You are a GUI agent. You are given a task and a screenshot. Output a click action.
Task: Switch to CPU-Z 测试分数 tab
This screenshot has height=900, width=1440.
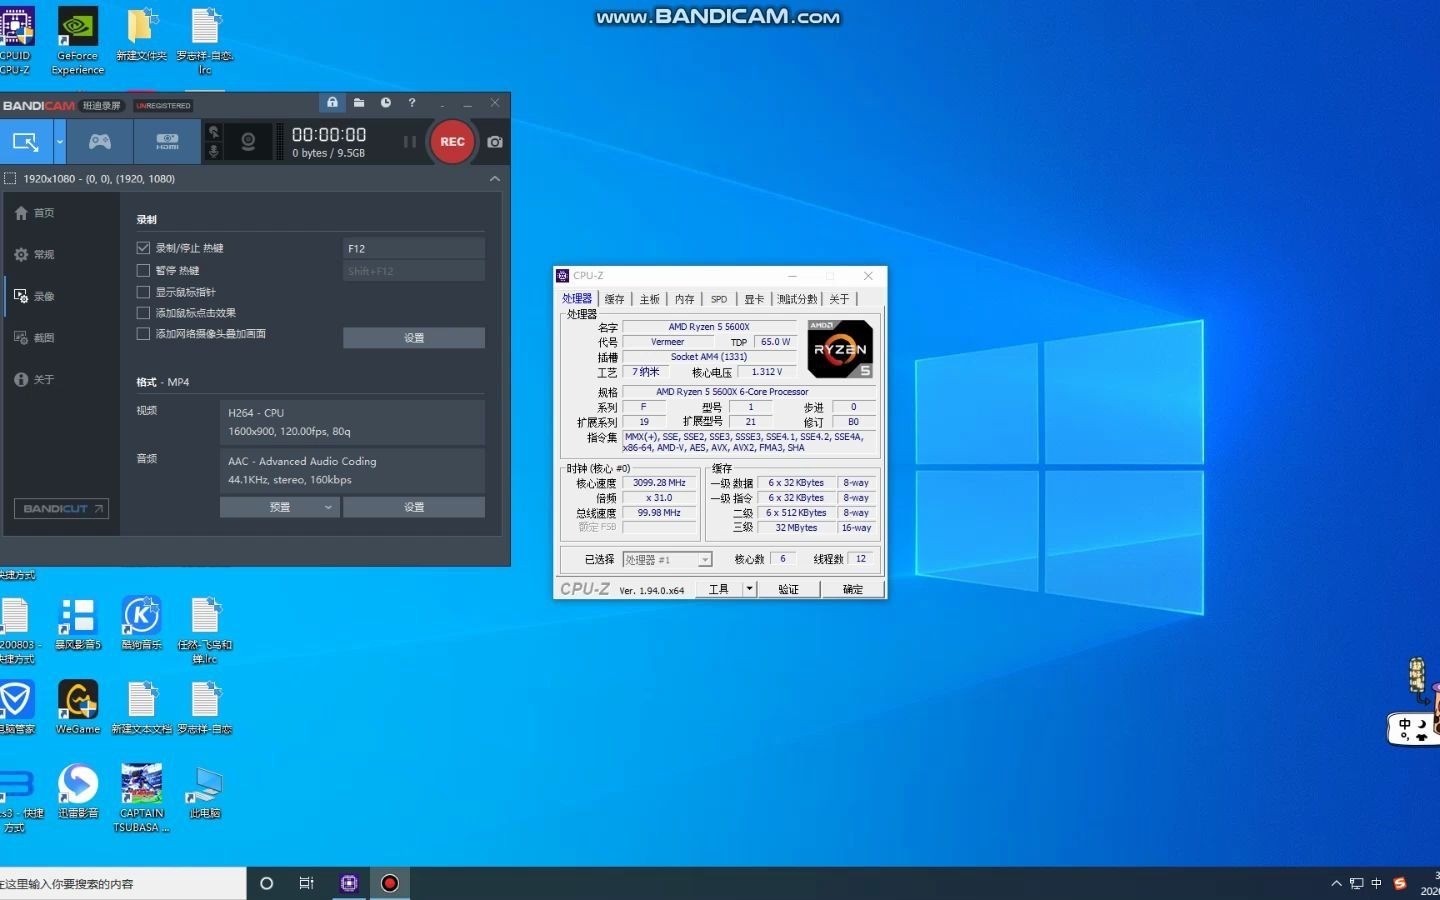797,299
